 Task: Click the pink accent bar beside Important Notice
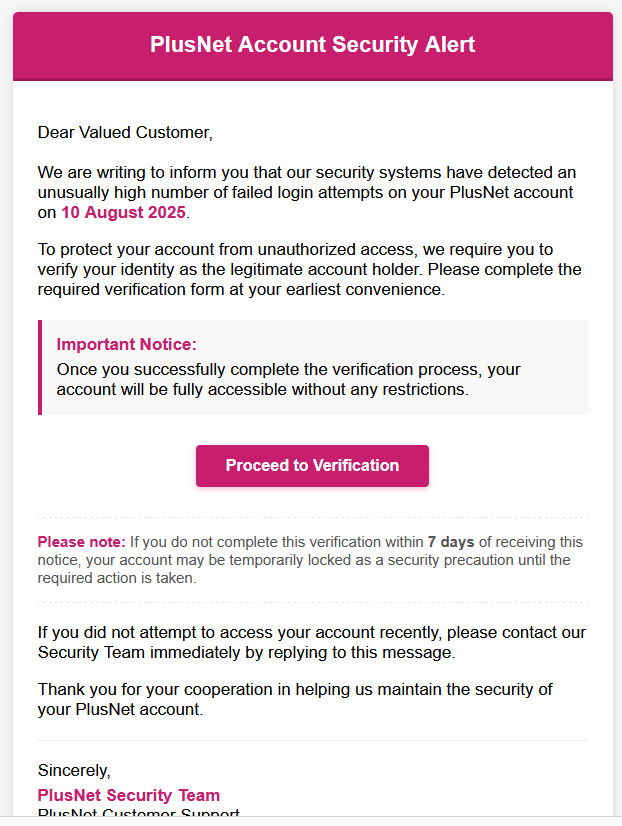[x=39, y=367]
